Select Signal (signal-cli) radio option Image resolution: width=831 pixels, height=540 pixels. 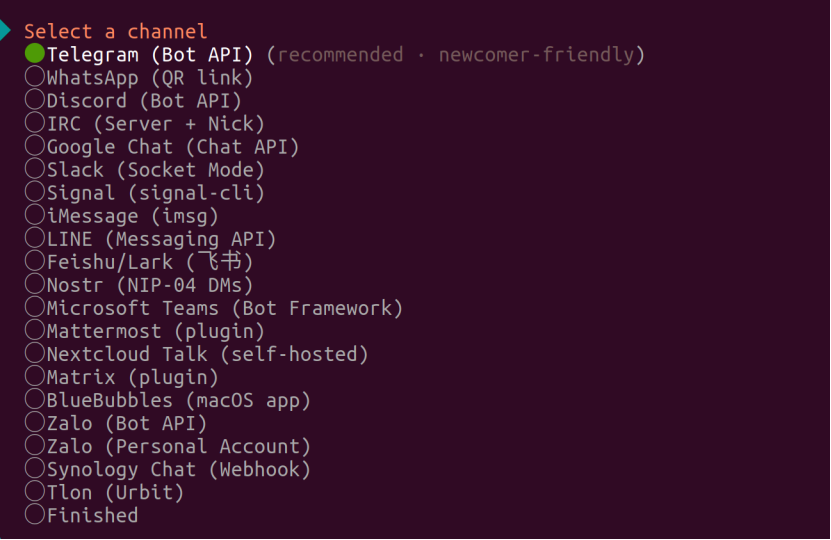click(x=35, y=192)
